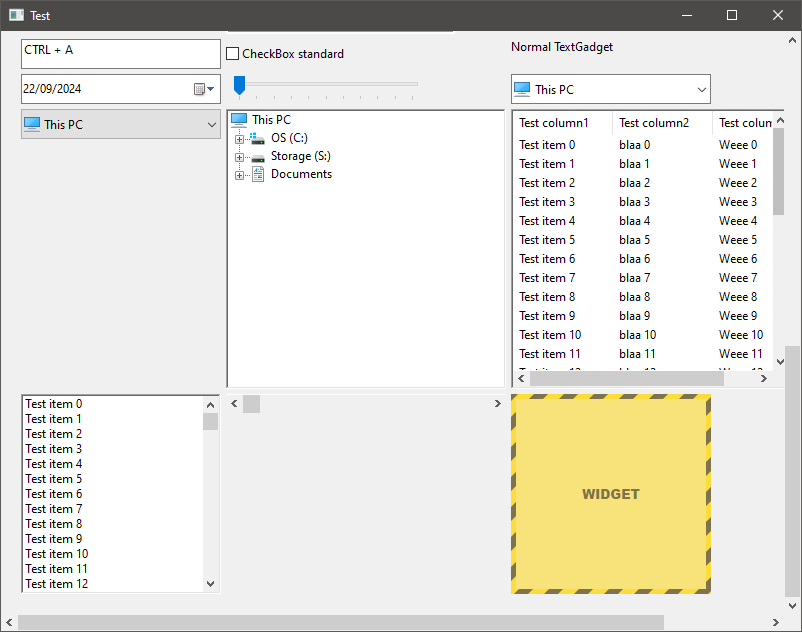
Task: Click the right arrow of middle scrollbar
Action: (498, 403)
